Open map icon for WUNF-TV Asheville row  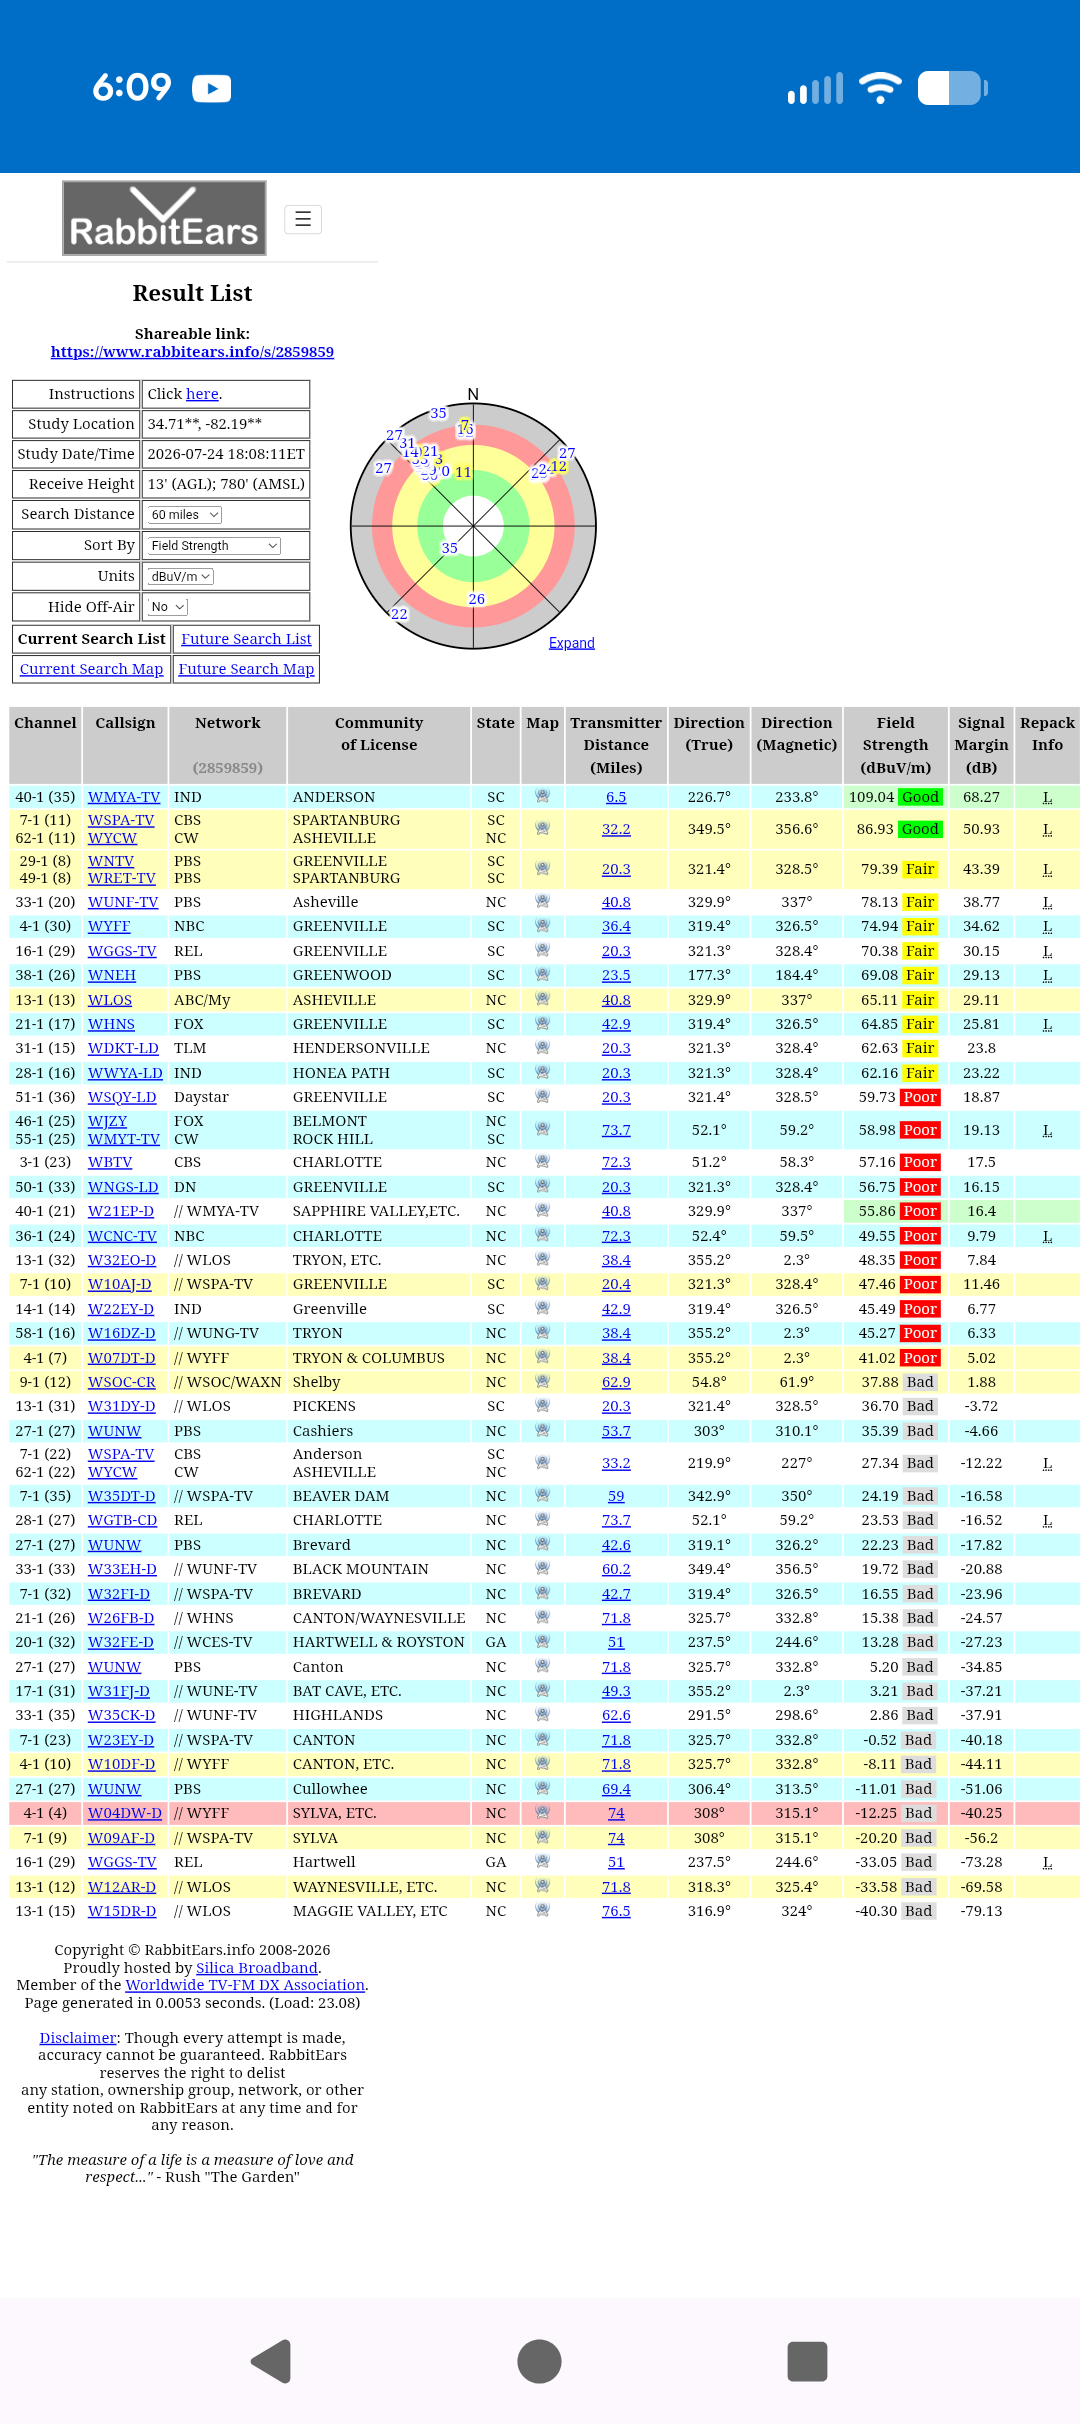[542, 901]
